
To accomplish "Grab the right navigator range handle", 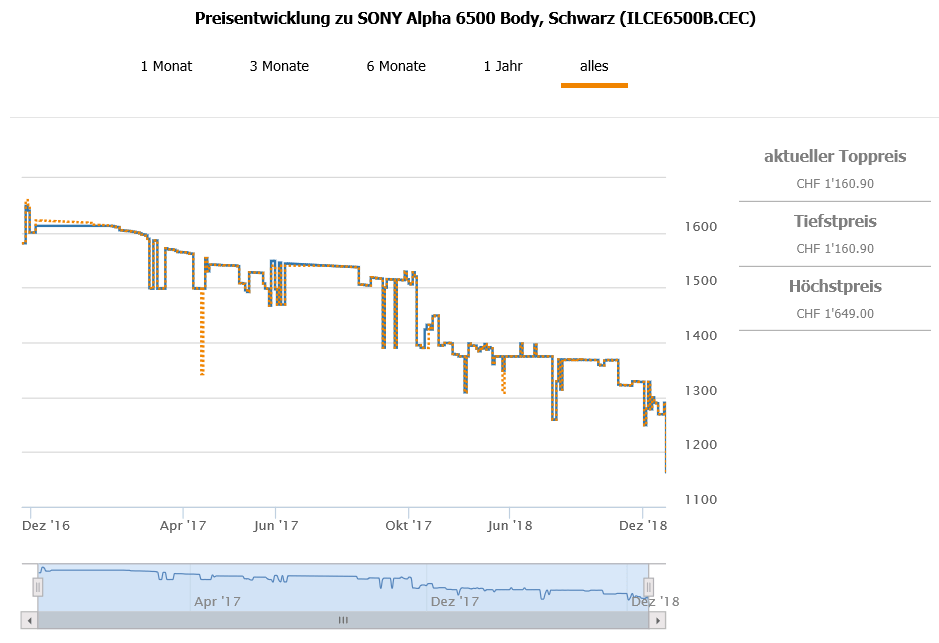I will (649, 587).
